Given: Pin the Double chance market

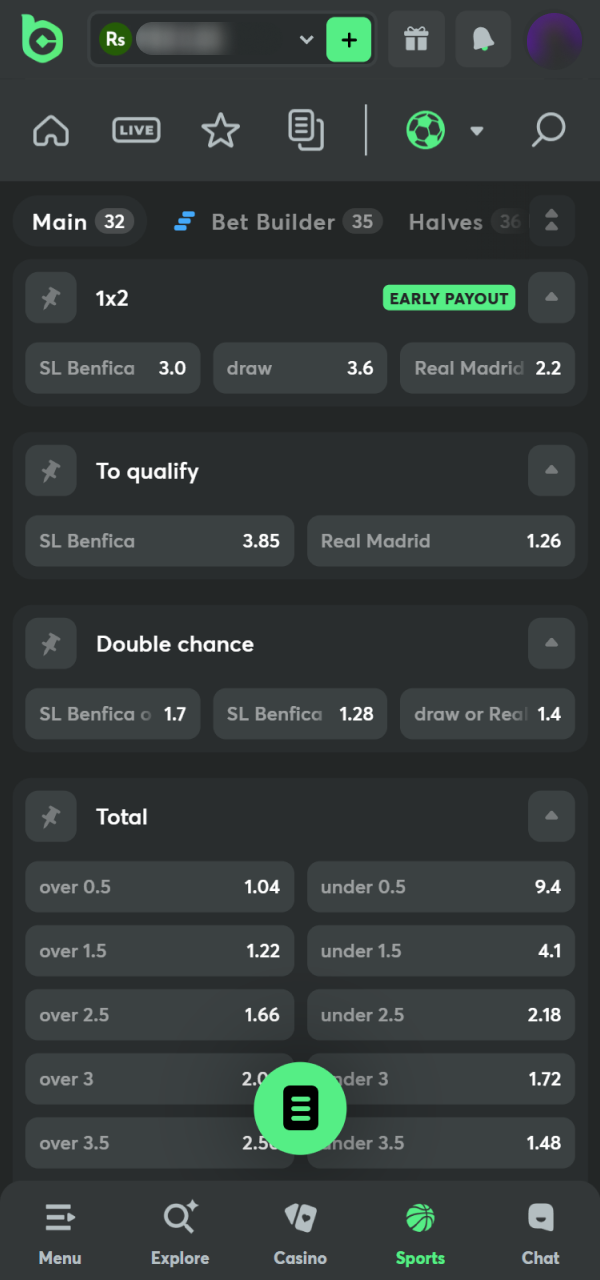Looking at the screenshot, I should point(51,643).
